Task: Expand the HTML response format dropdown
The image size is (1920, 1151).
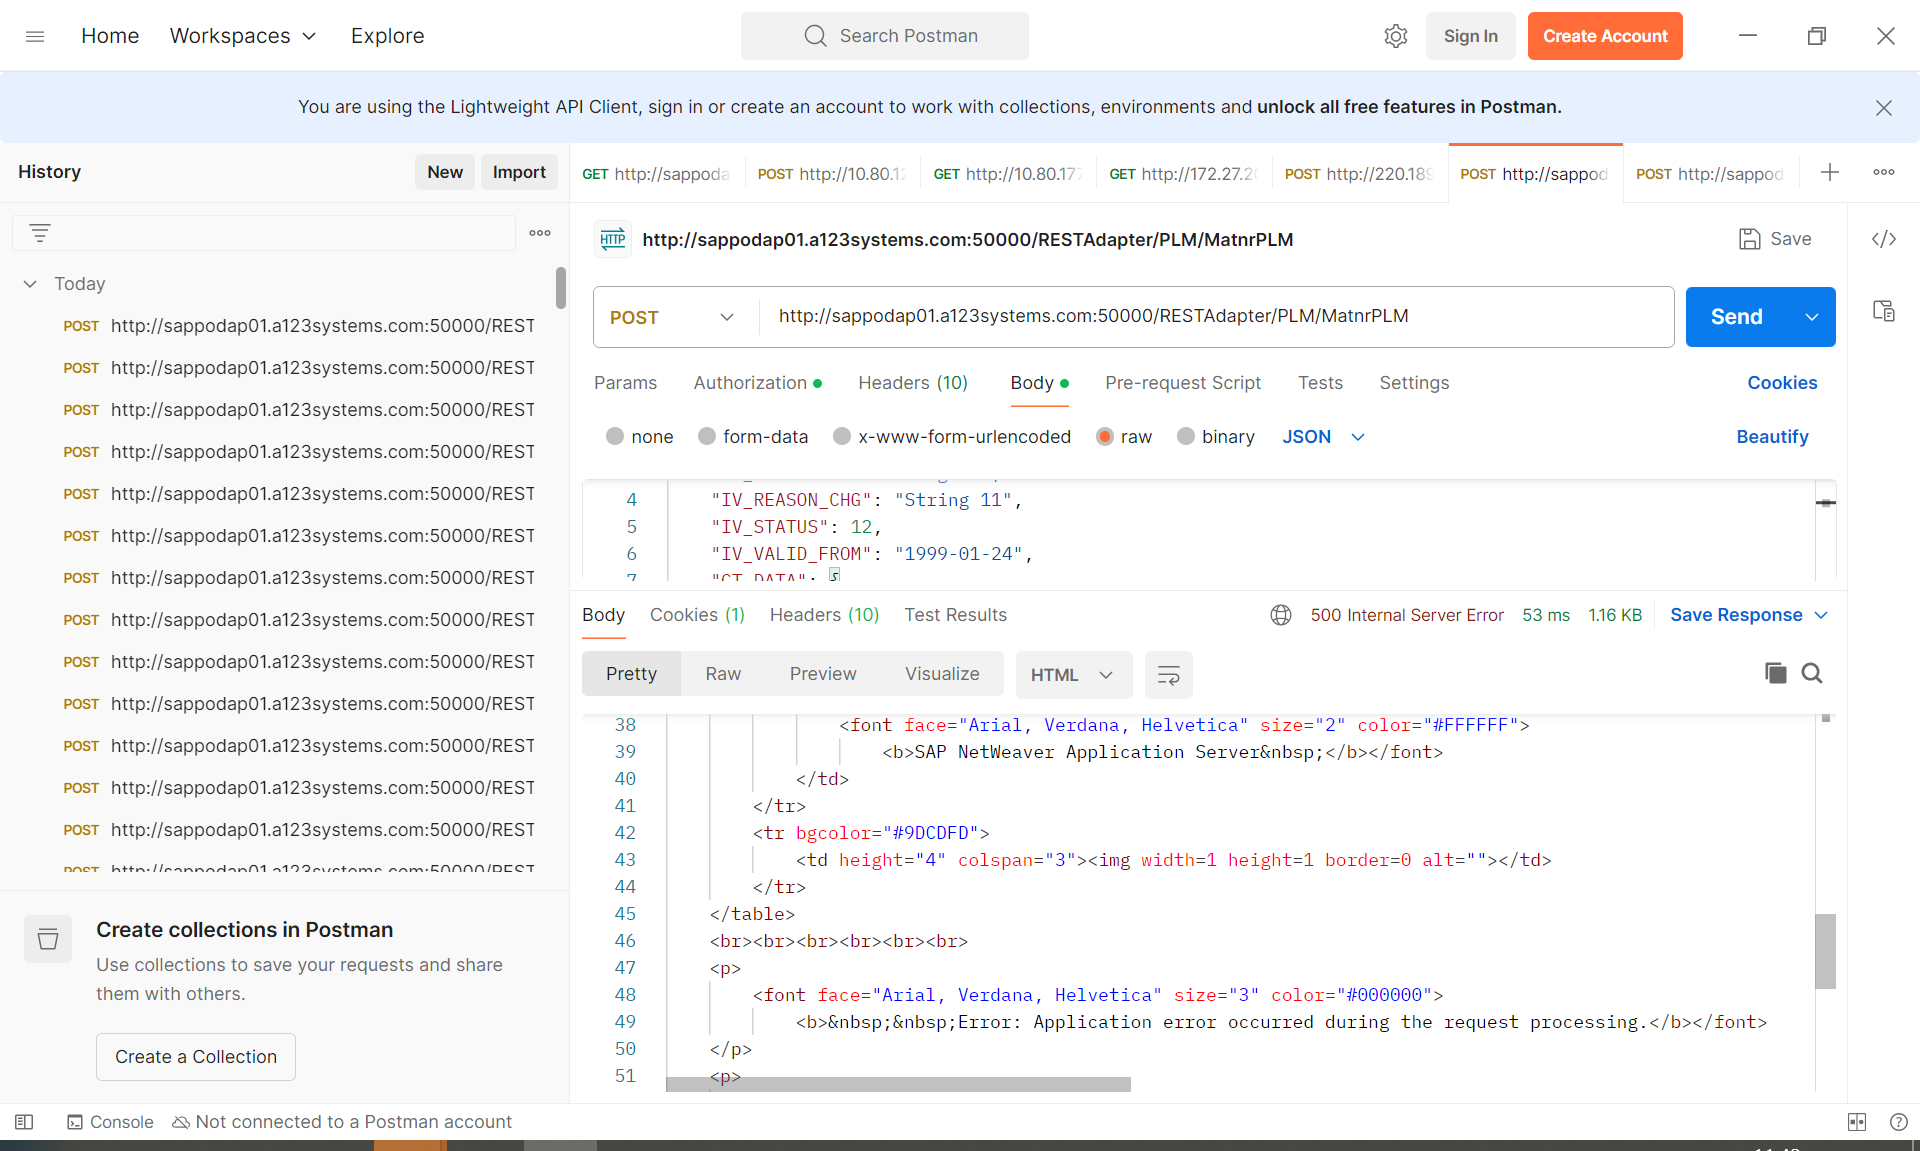Action: coord(1073,675)
